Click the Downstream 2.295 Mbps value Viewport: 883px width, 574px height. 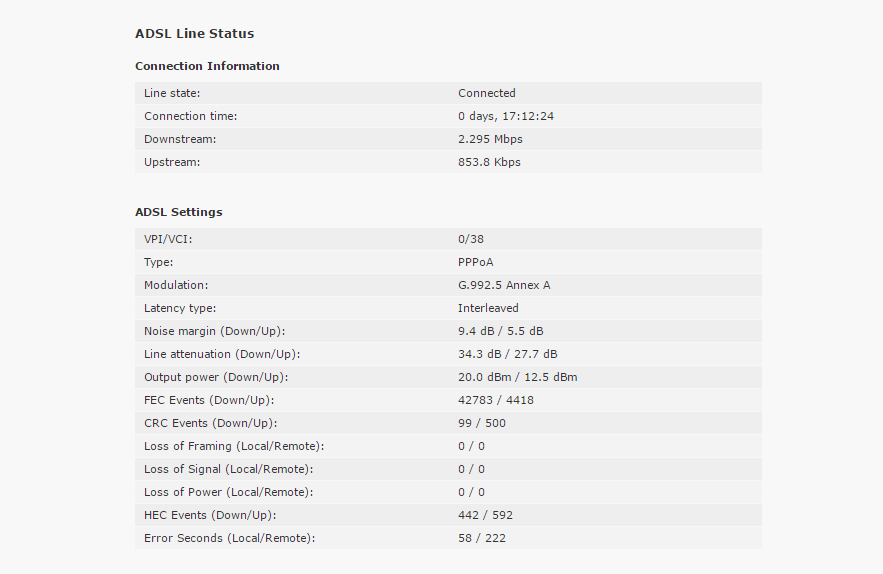click(x=490, y=139)
